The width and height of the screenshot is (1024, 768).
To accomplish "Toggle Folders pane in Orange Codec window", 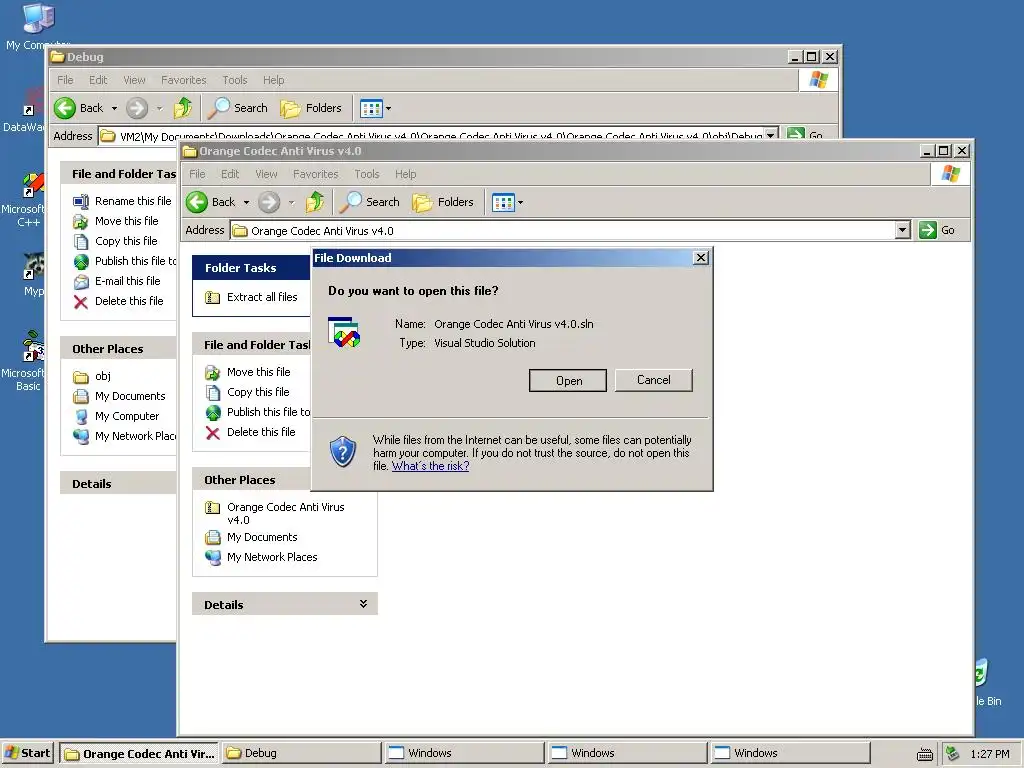I will [443, 202].
